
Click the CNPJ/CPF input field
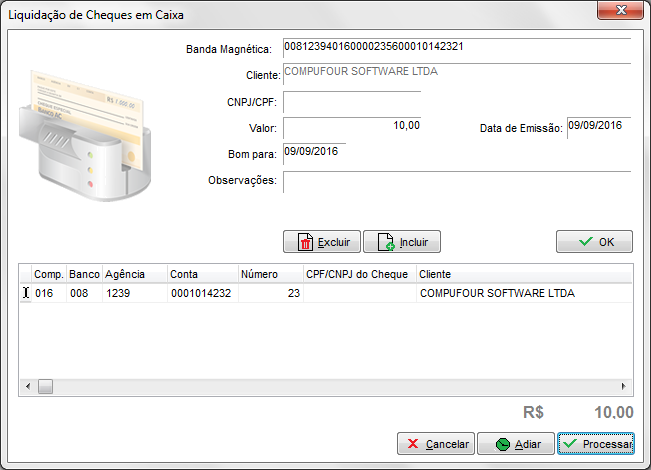(351, 102)
